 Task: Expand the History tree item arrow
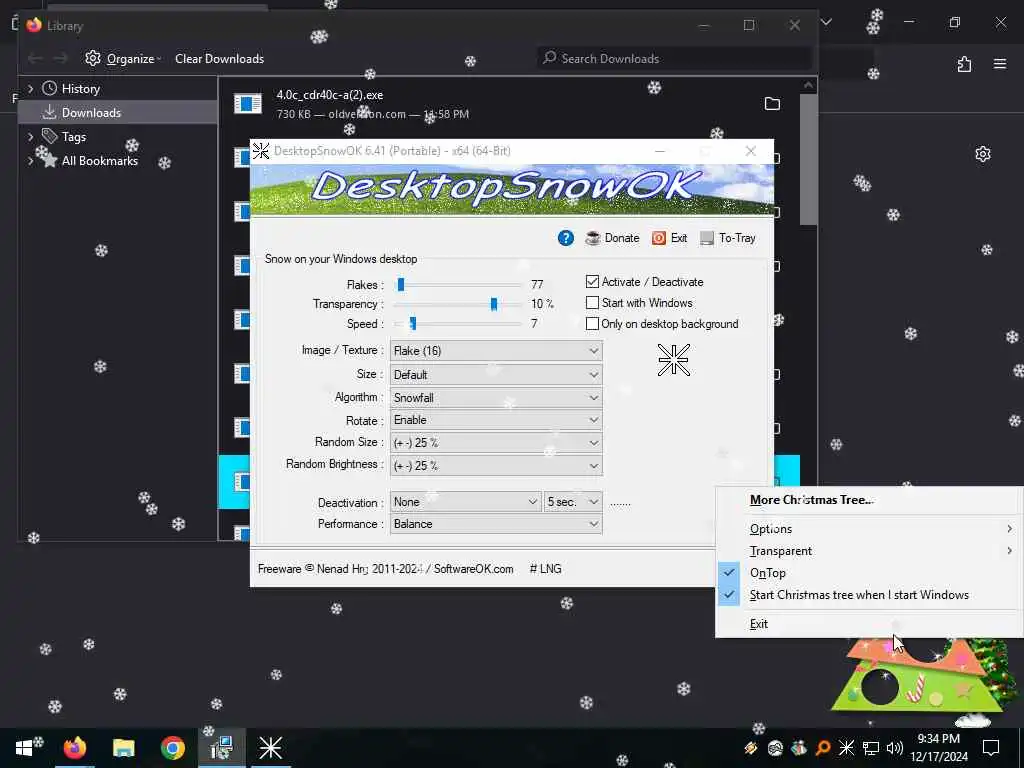pos(30,88)
